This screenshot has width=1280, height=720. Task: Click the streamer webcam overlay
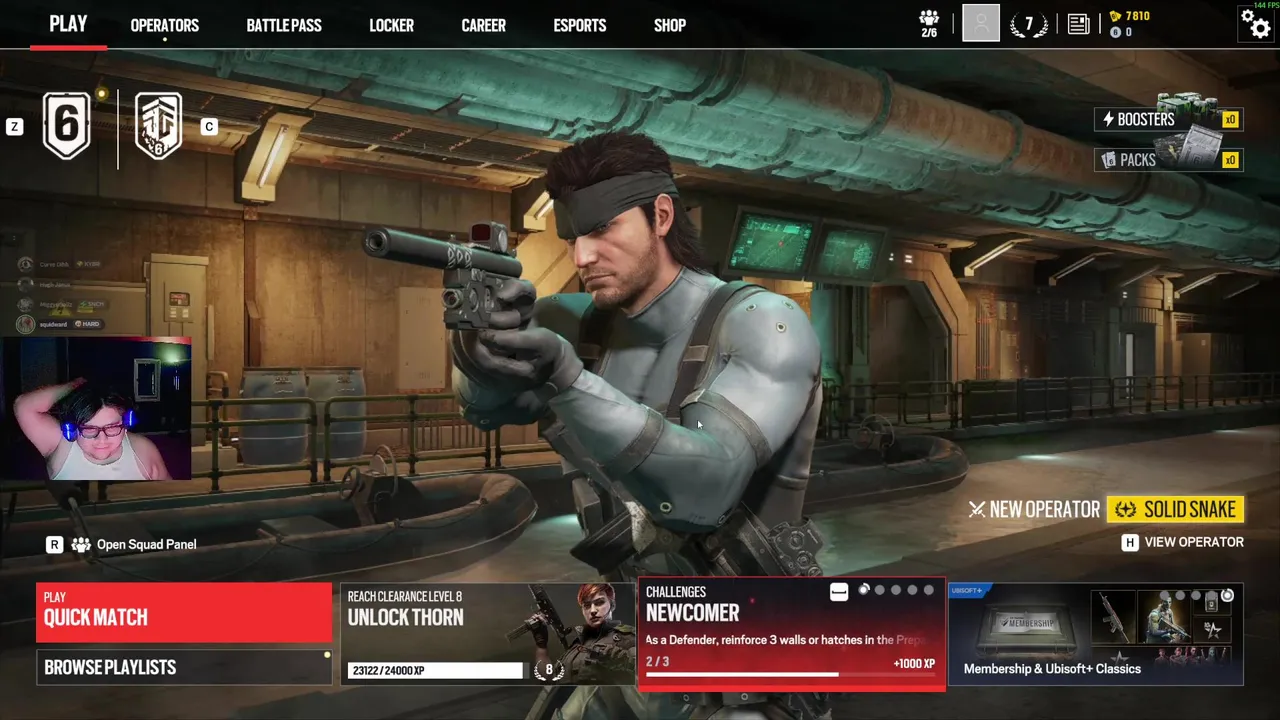coord(96,408)
